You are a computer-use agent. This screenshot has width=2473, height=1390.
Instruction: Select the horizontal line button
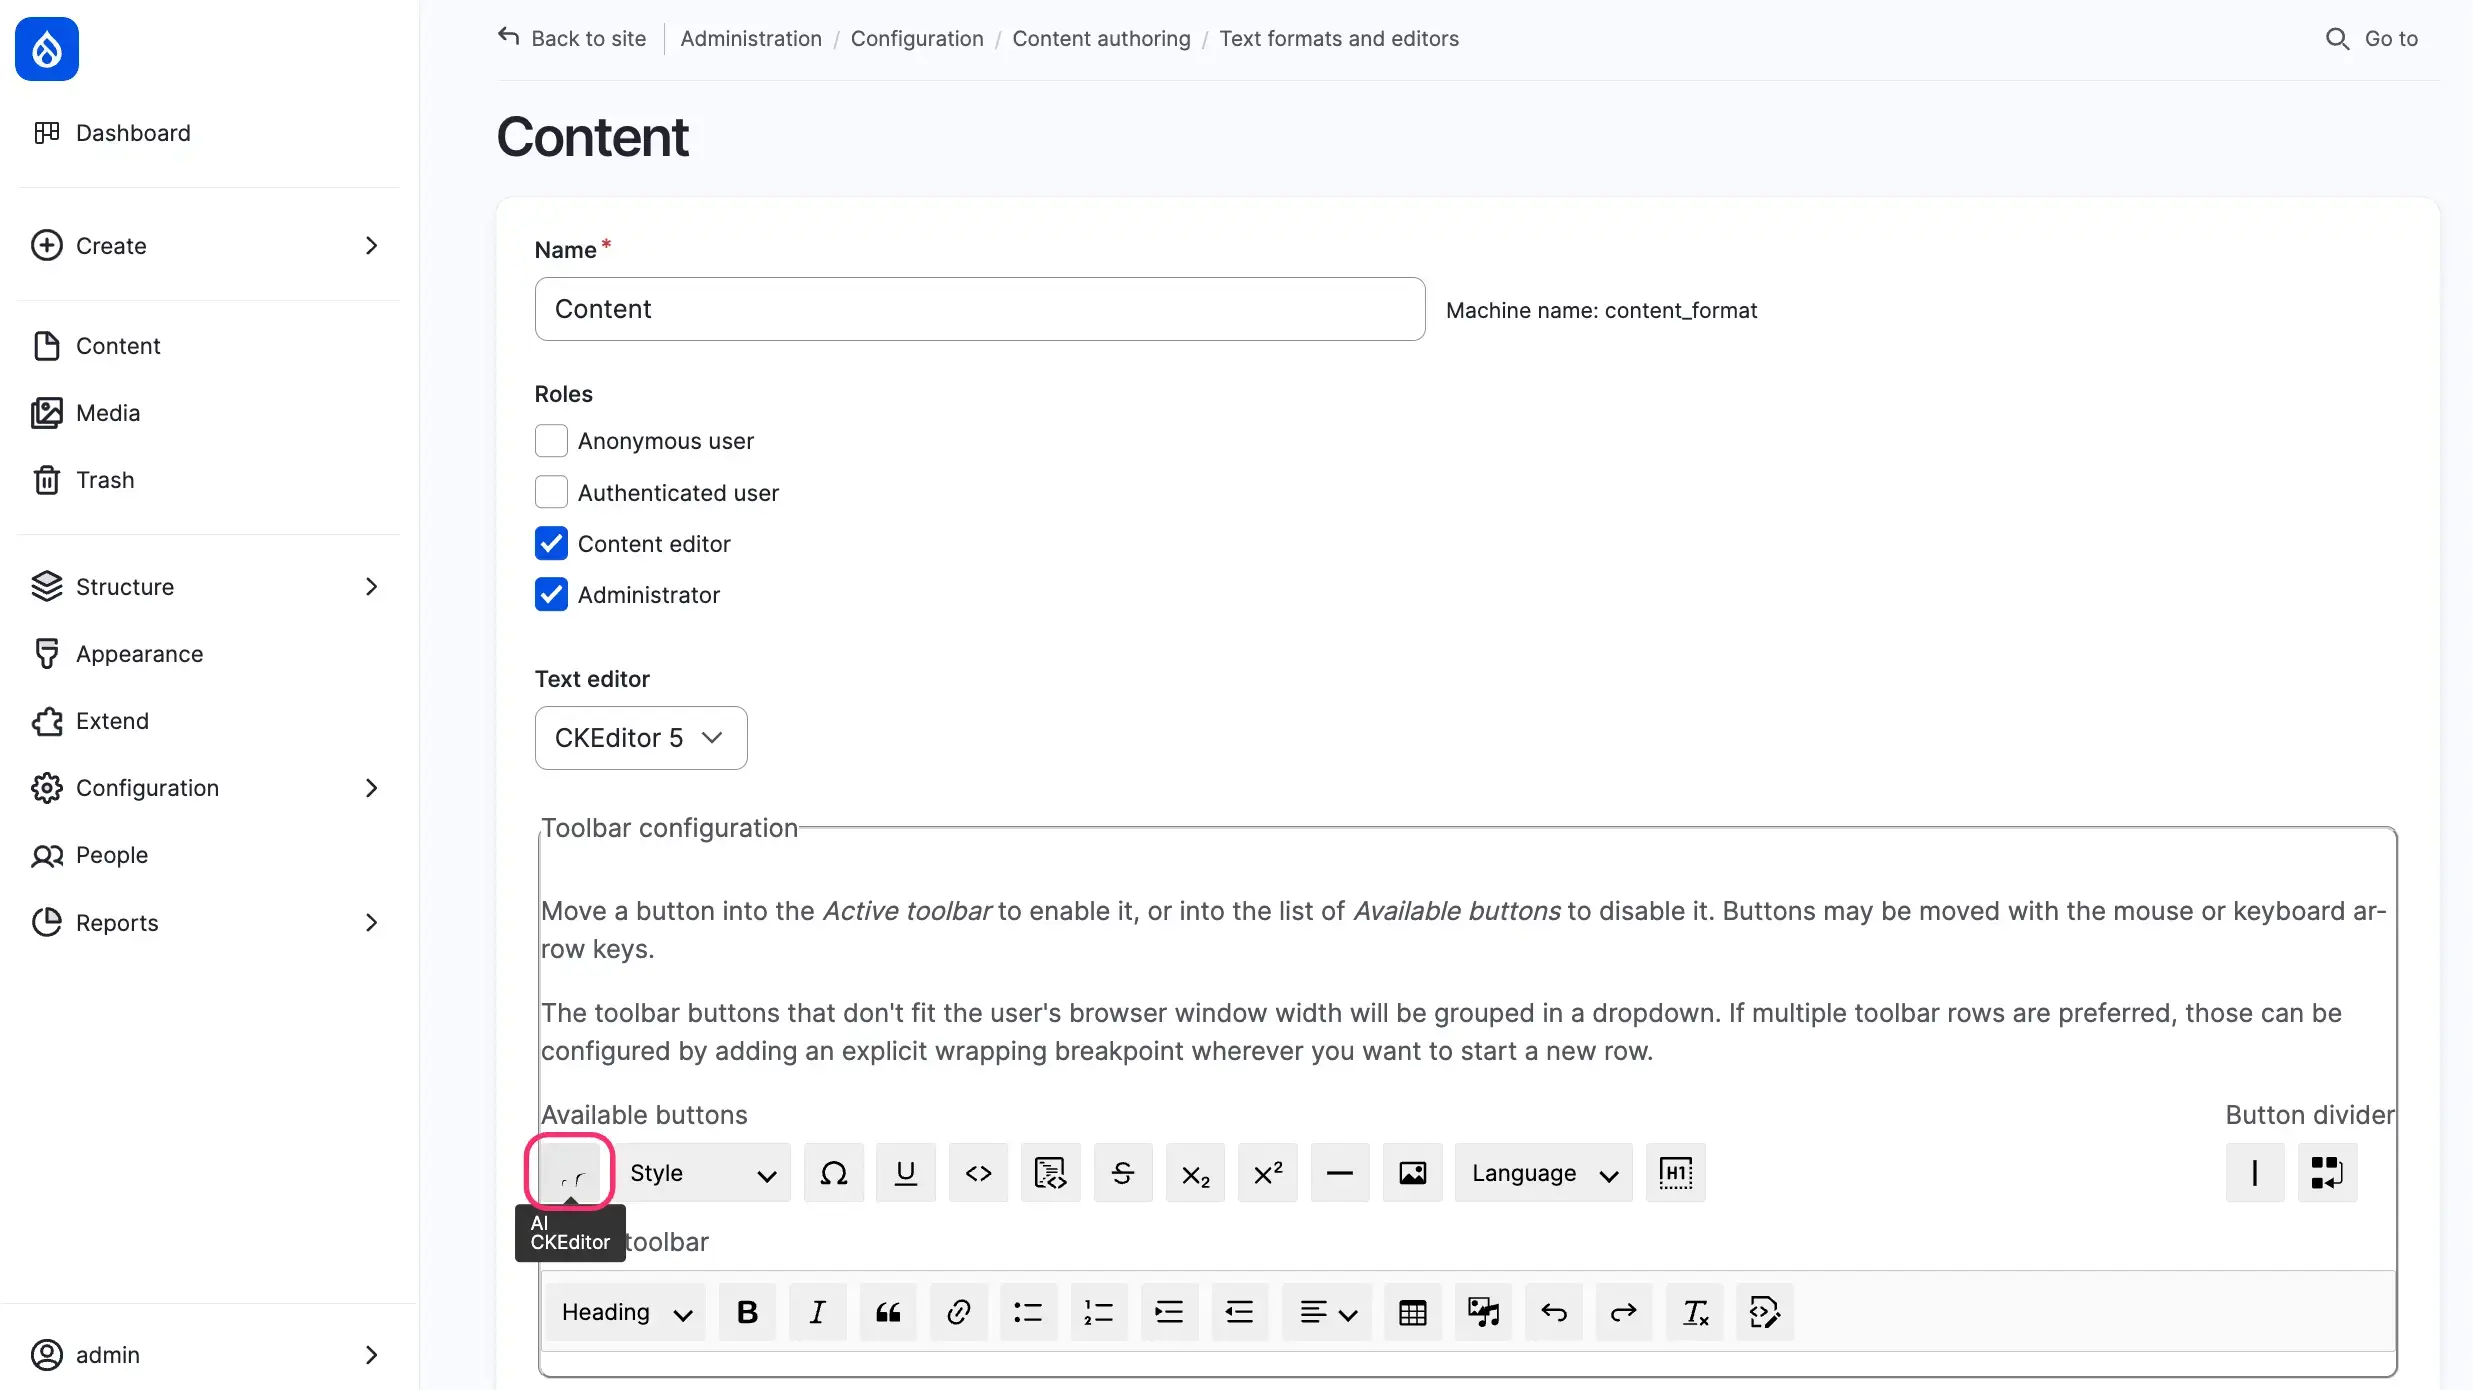tap(1339, 1172)
